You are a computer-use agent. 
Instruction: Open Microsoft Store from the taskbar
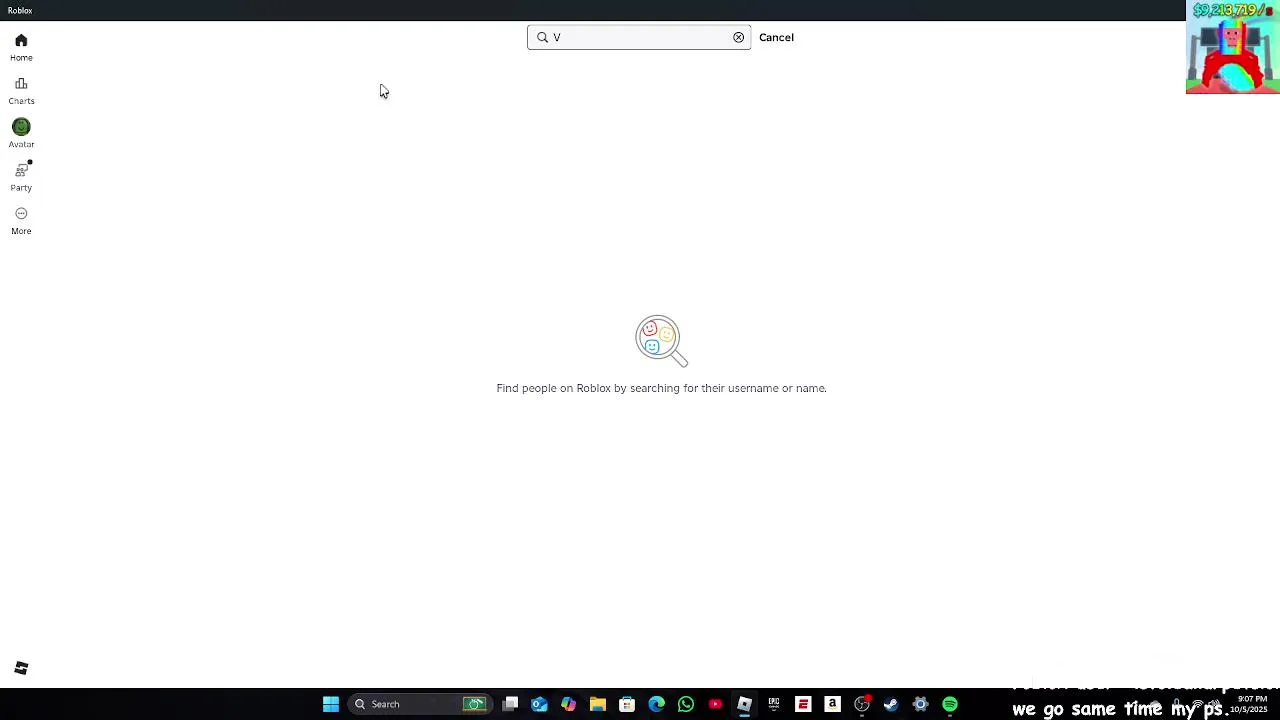[x=627, y=704]
